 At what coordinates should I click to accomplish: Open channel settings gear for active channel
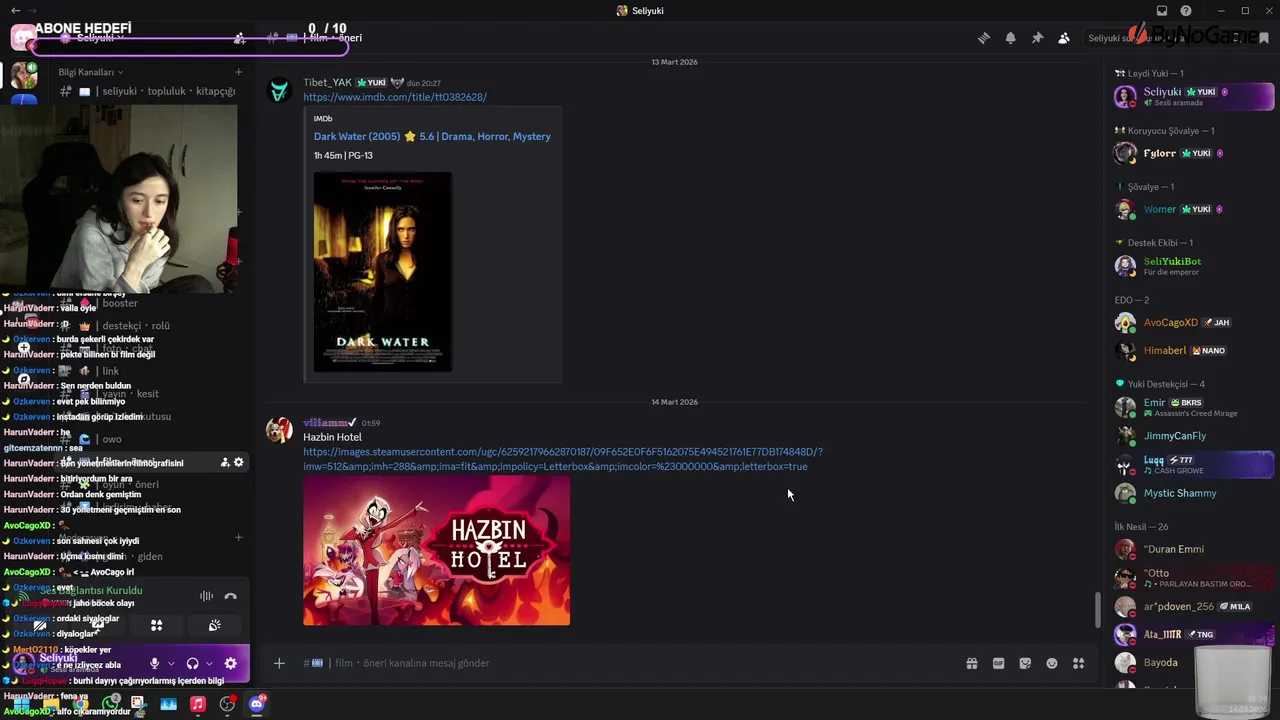(x=239, y=462)
